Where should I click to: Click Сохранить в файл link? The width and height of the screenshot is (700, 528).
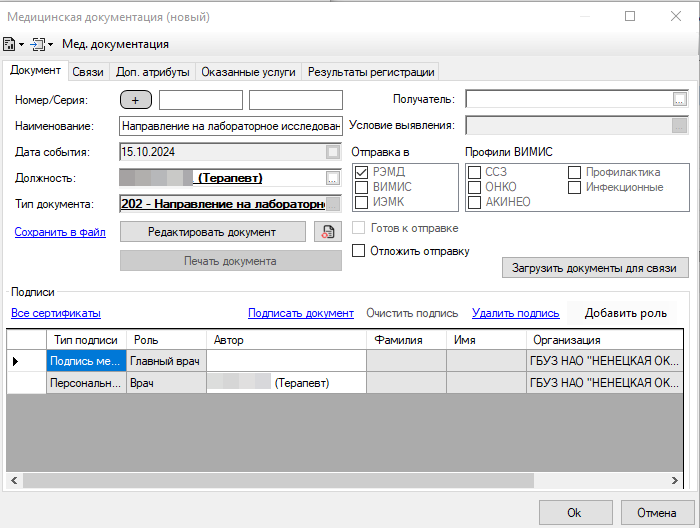[x=60, y=232]
